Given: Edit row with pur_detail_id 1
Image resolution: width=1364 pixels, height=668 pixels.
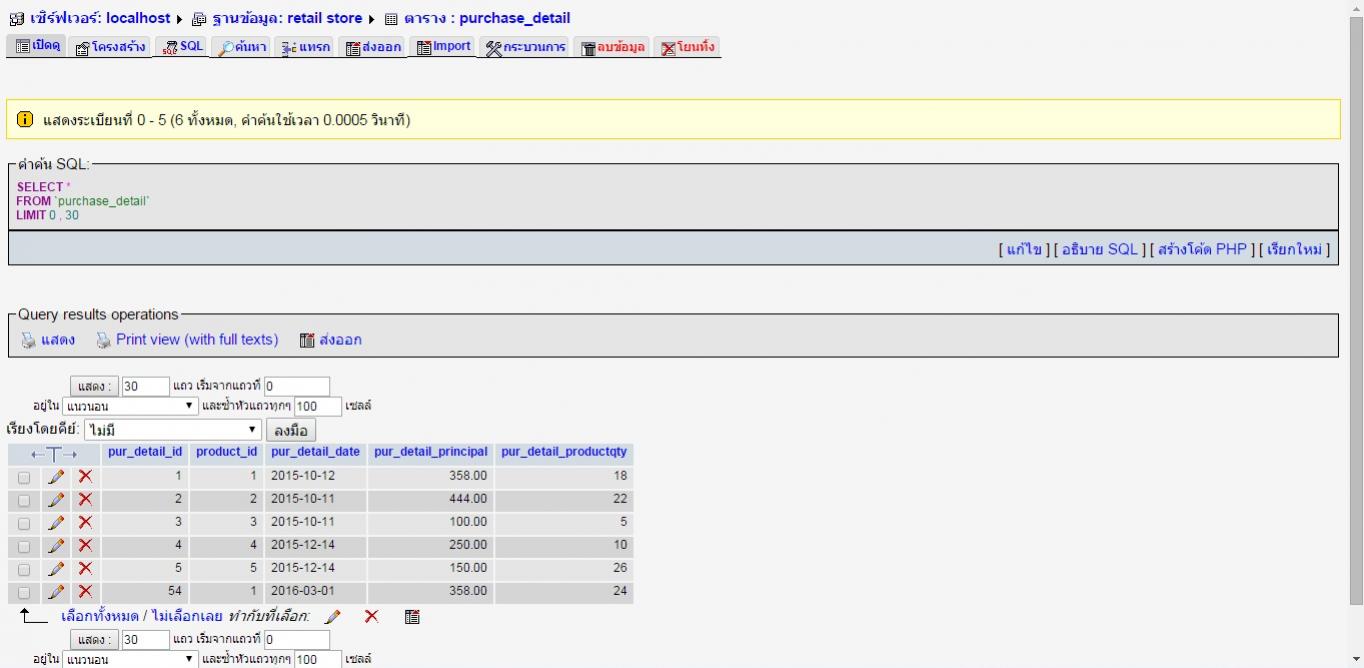Looking at the screenshot, I should [x=56, y=477].
